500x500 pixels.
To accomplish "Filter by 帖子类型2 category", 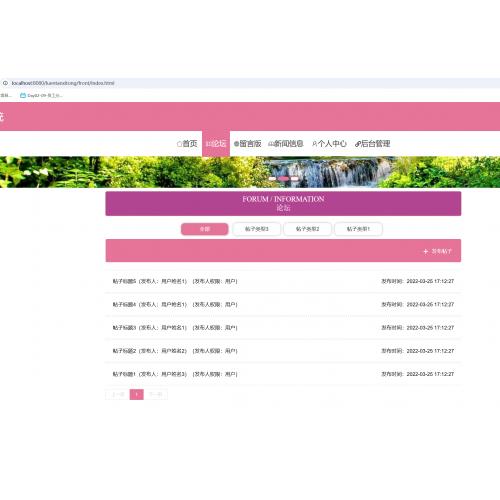I will click(307, 229).
